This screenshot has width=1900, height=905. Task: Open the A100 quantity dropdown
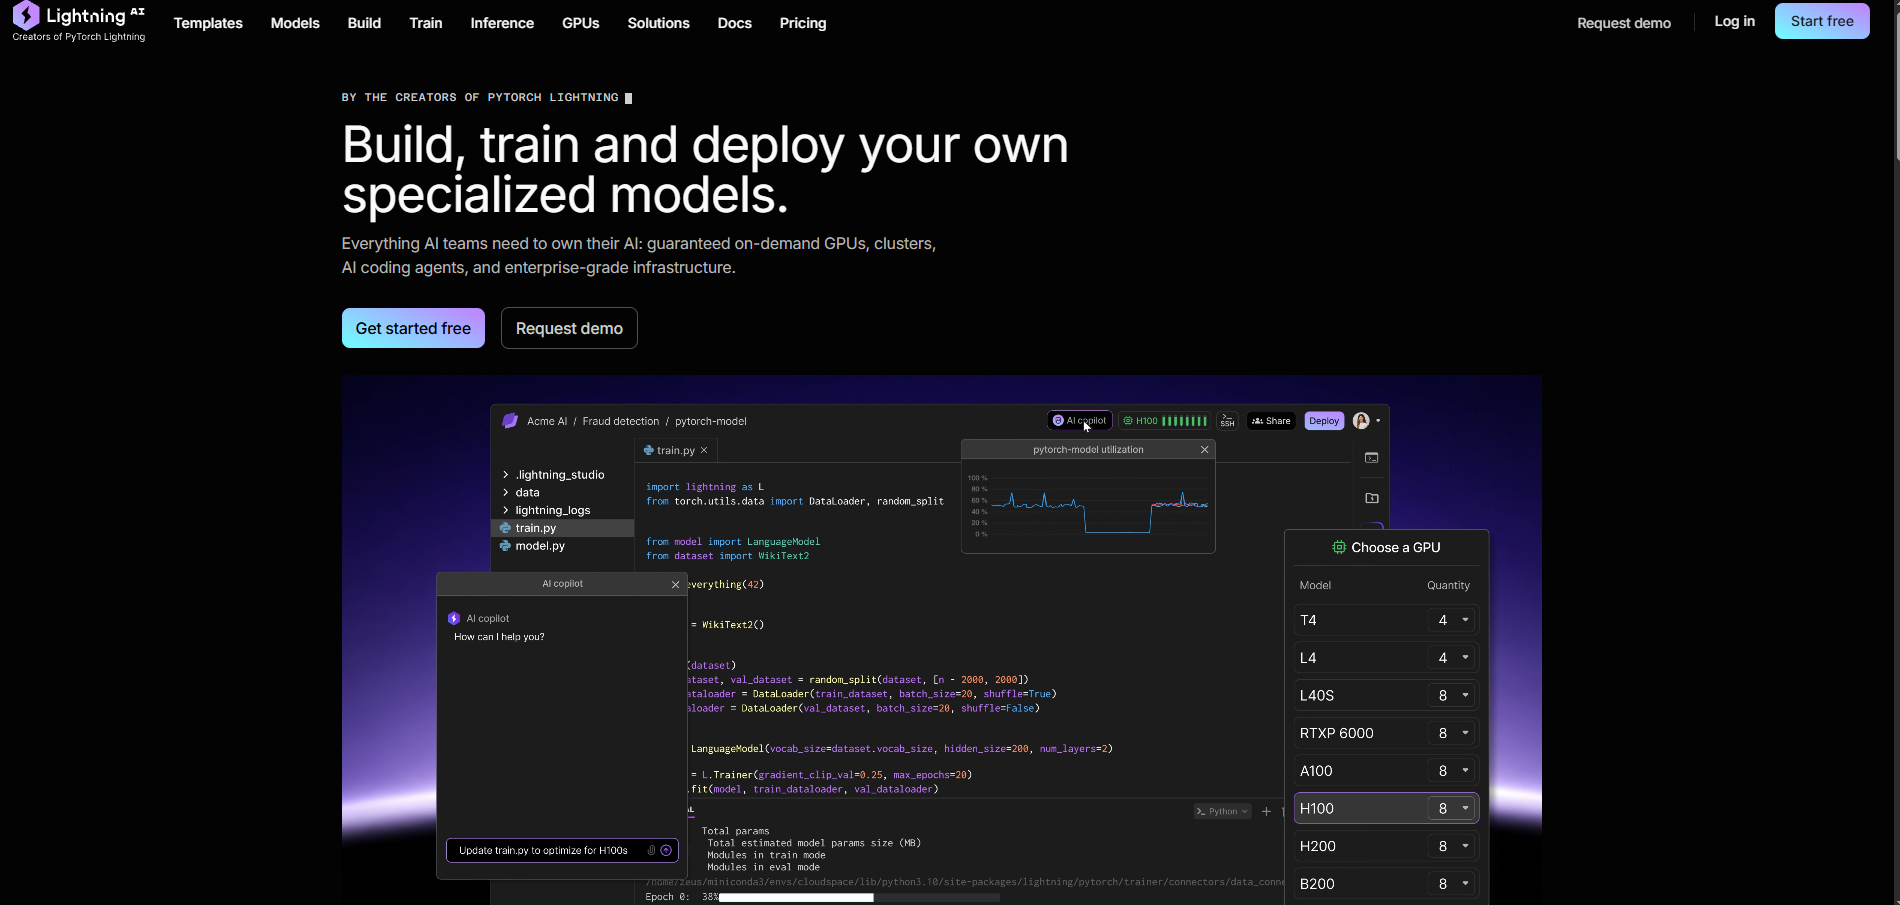click(x=1451, y=771)
